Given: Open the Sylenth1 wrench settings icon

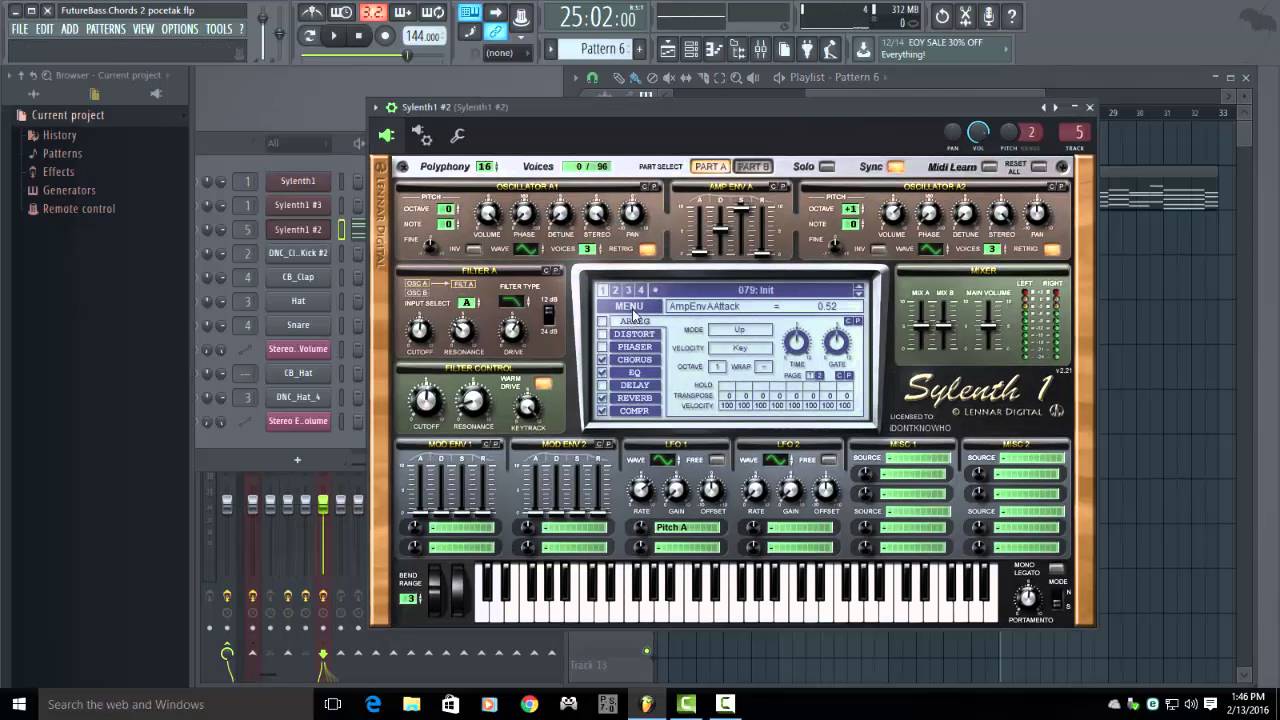Looking at the screenshot, I should pos(457,136).
